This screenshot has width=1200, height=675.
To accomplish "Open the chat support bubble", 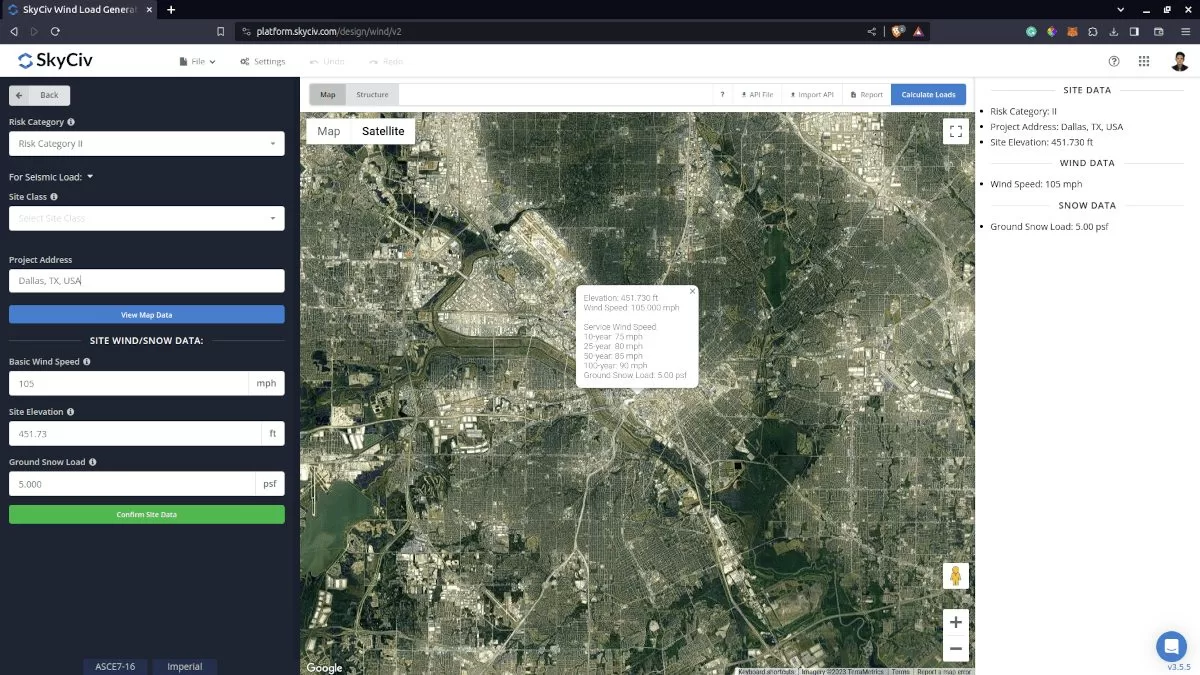I will (1171, 645).
